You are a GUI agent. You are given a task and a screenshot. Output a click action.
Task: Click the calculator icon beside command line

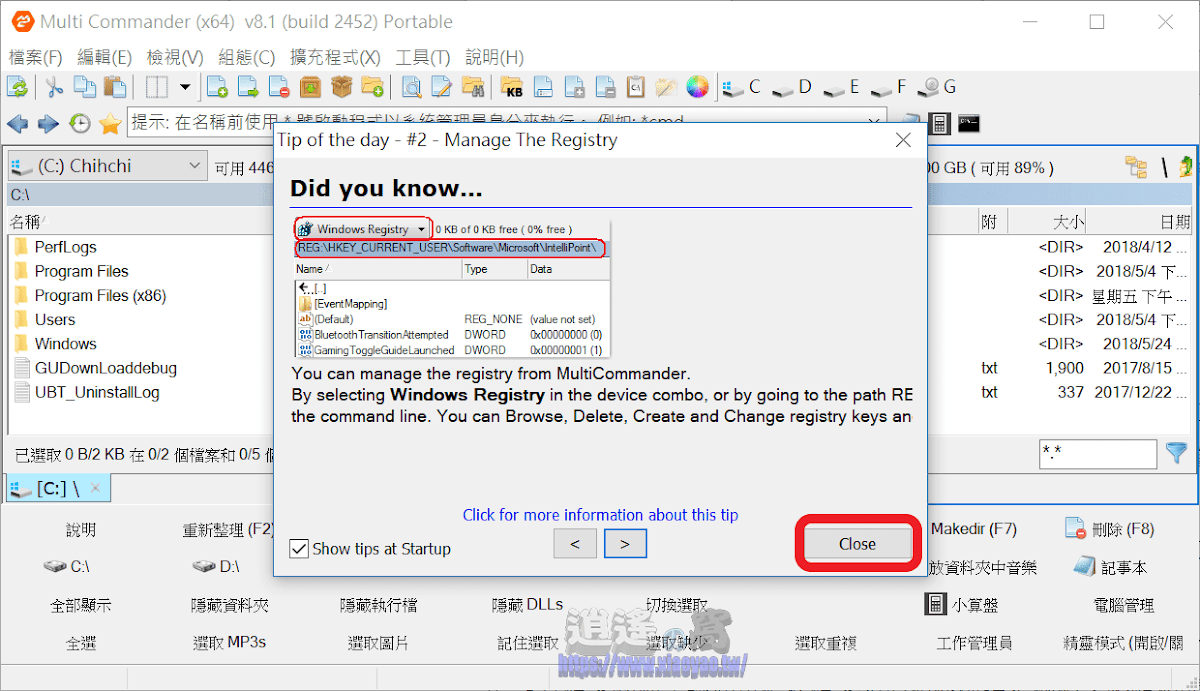click(939, 124)
